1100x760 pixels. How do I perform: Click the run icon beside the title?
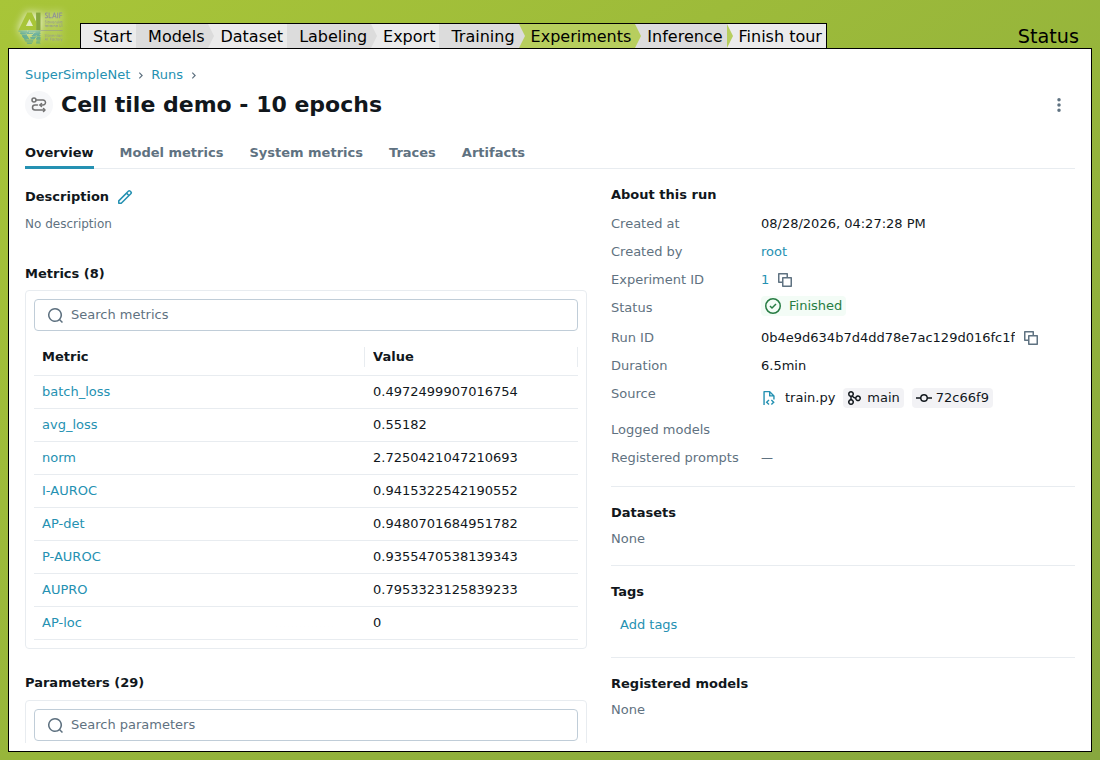click(39, 105)
